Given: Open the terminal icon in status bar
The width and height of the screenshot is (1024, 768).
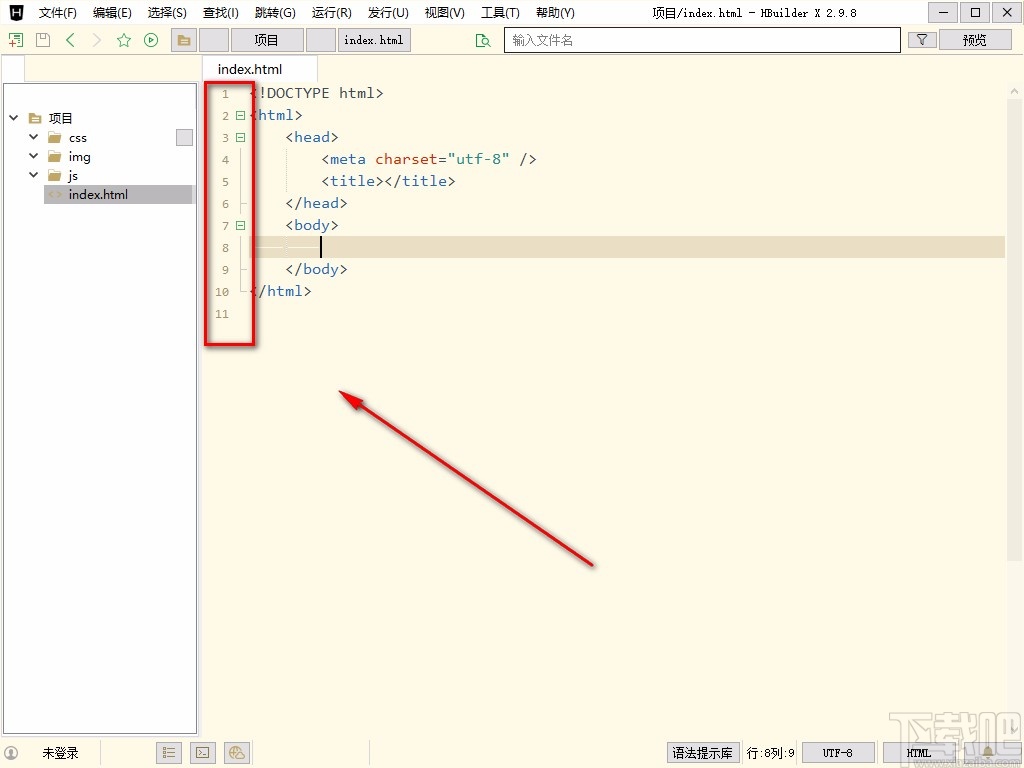Looking at the screenshot, I should tap(203, 753).
